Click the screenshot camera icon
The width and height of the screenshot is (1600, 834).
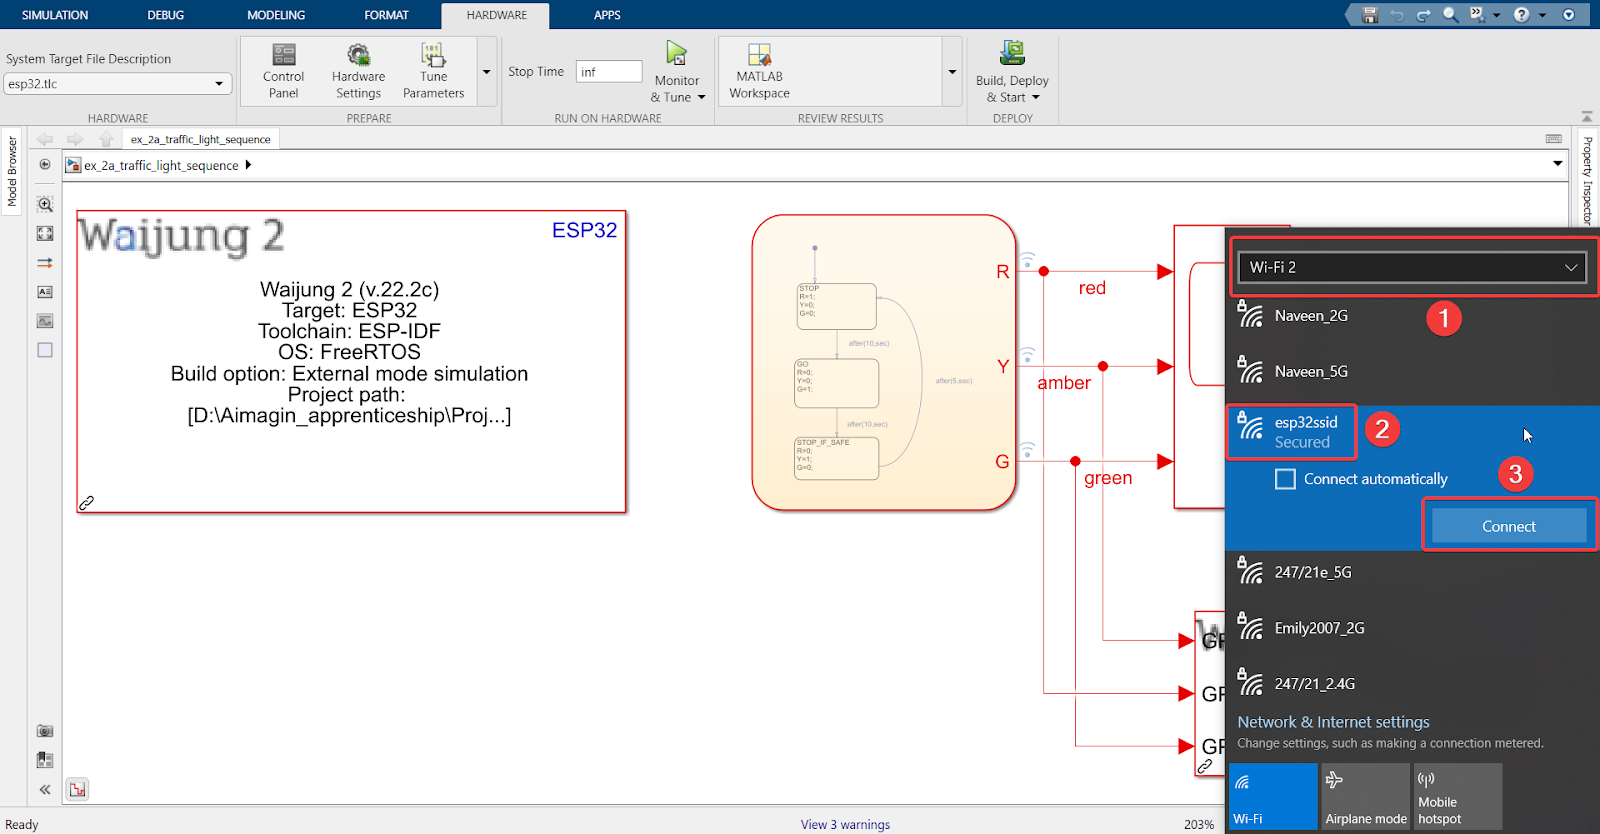point(45,731)
